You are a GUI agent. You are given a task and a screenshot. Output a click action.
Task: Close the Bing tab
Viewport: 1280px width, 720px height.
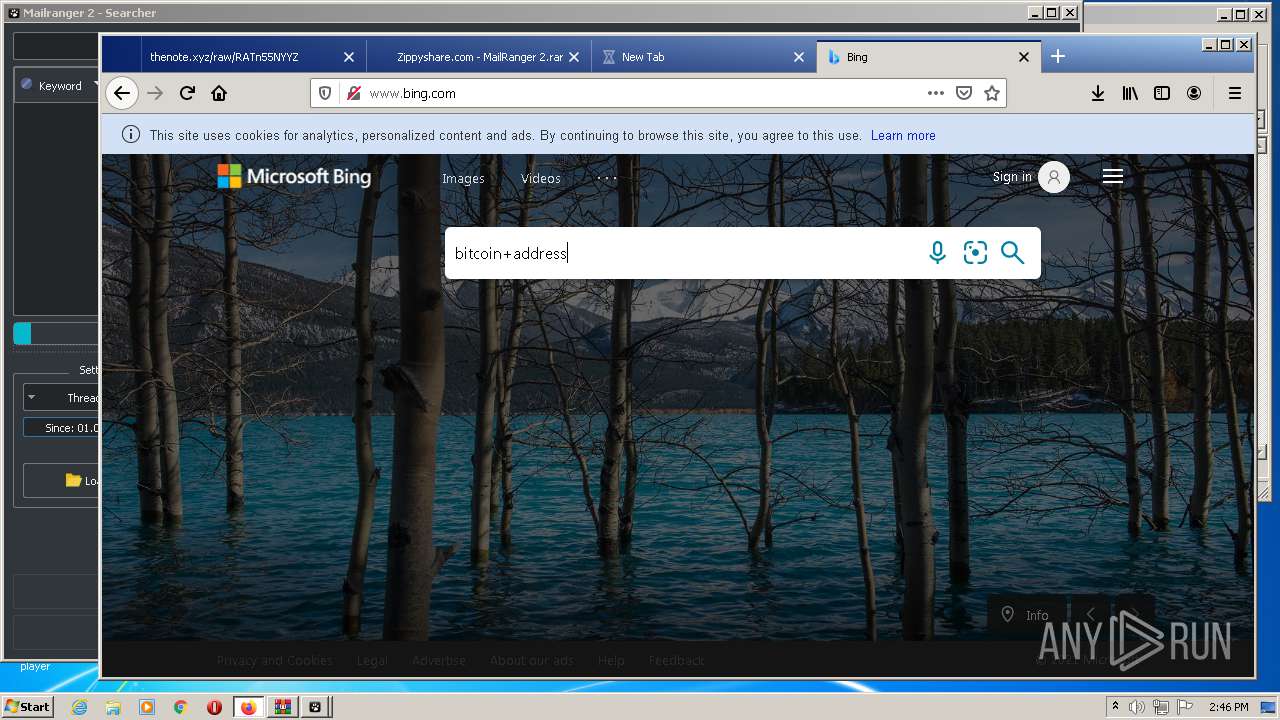[x=1024, y=57]
